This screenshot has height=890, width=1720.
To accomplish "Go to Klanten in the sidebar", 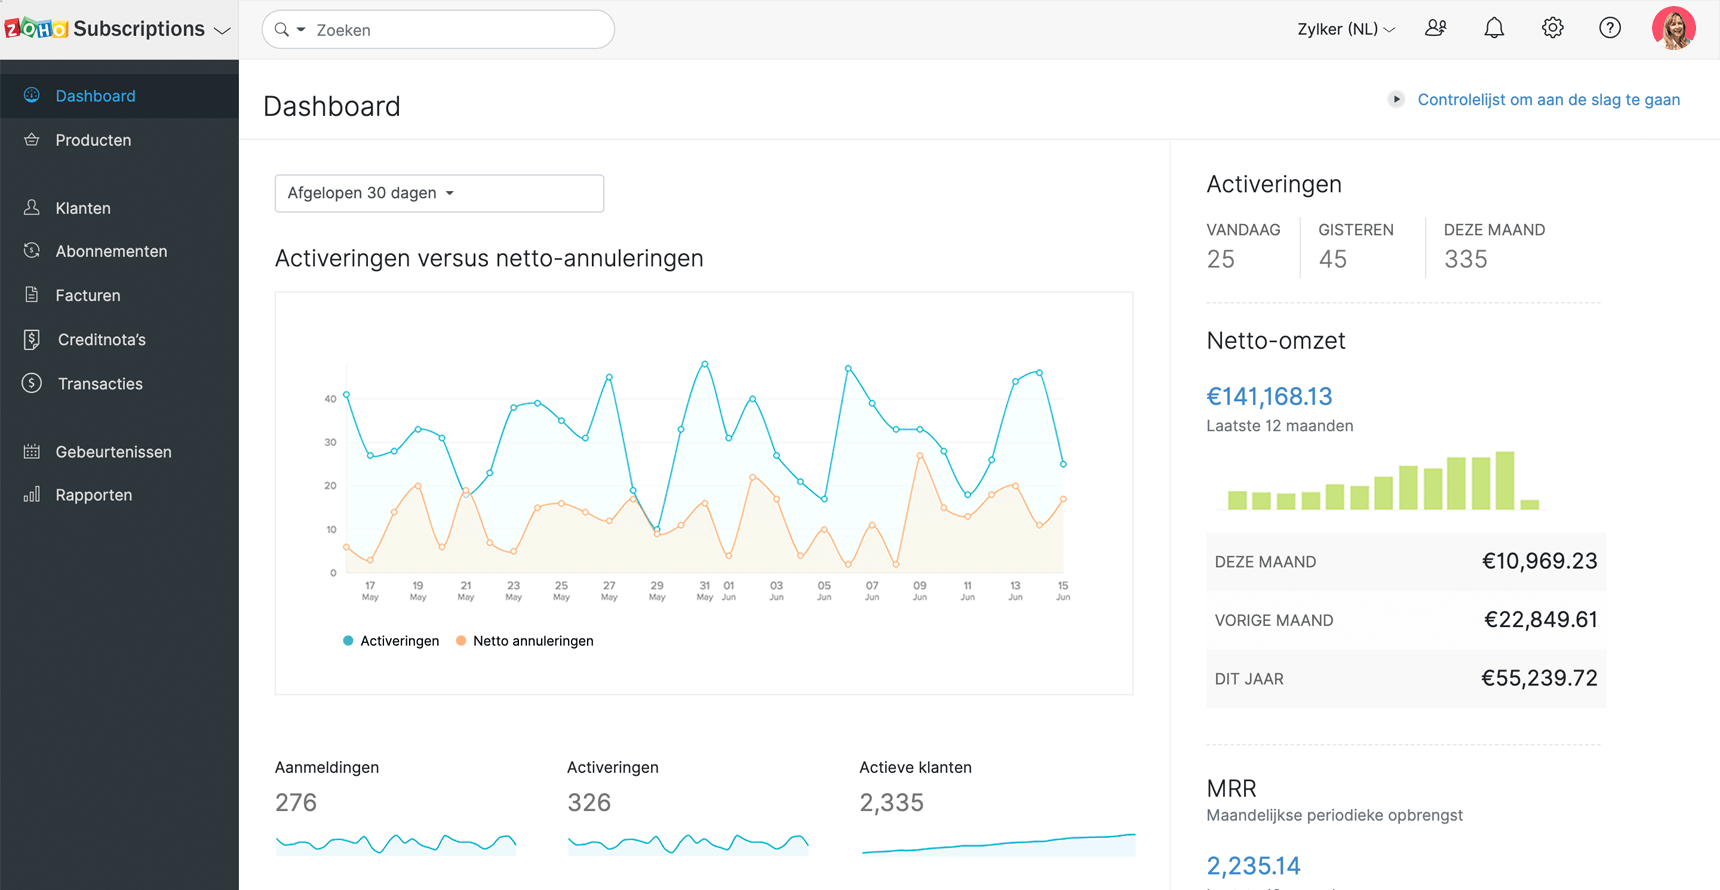I will [83, 208].
